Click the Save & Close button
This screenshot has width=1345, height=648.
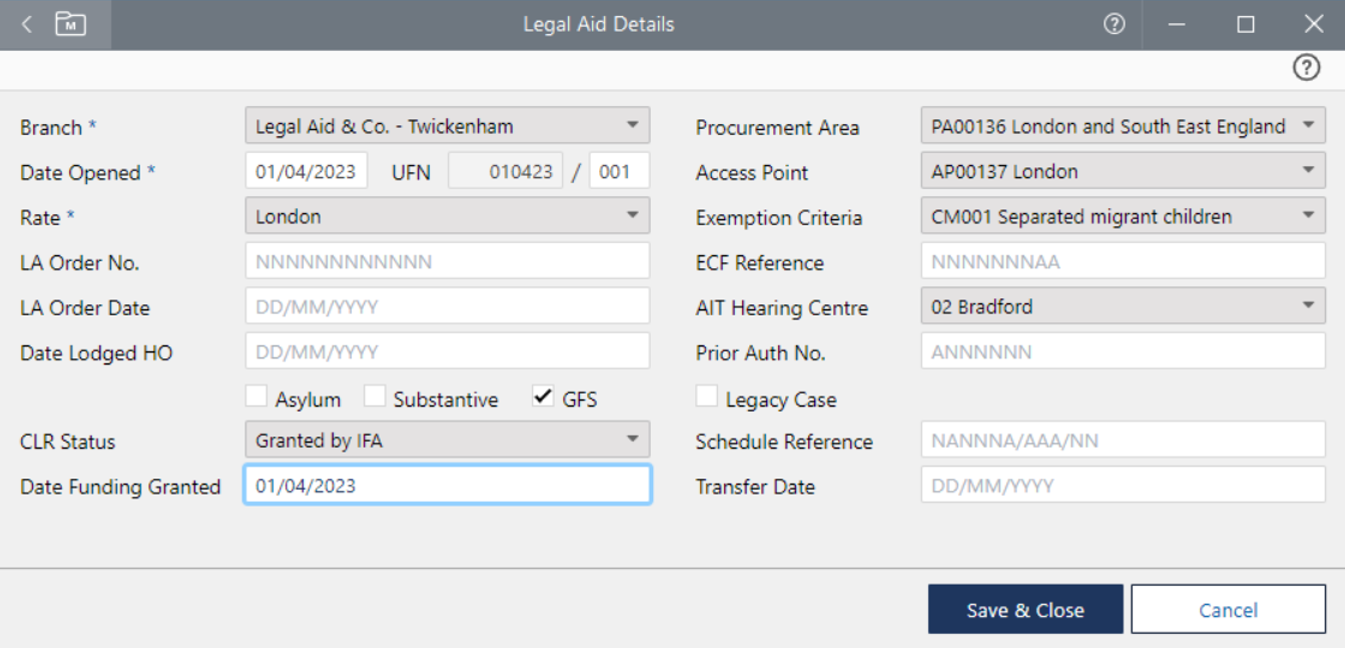(x=1025, y=610)
